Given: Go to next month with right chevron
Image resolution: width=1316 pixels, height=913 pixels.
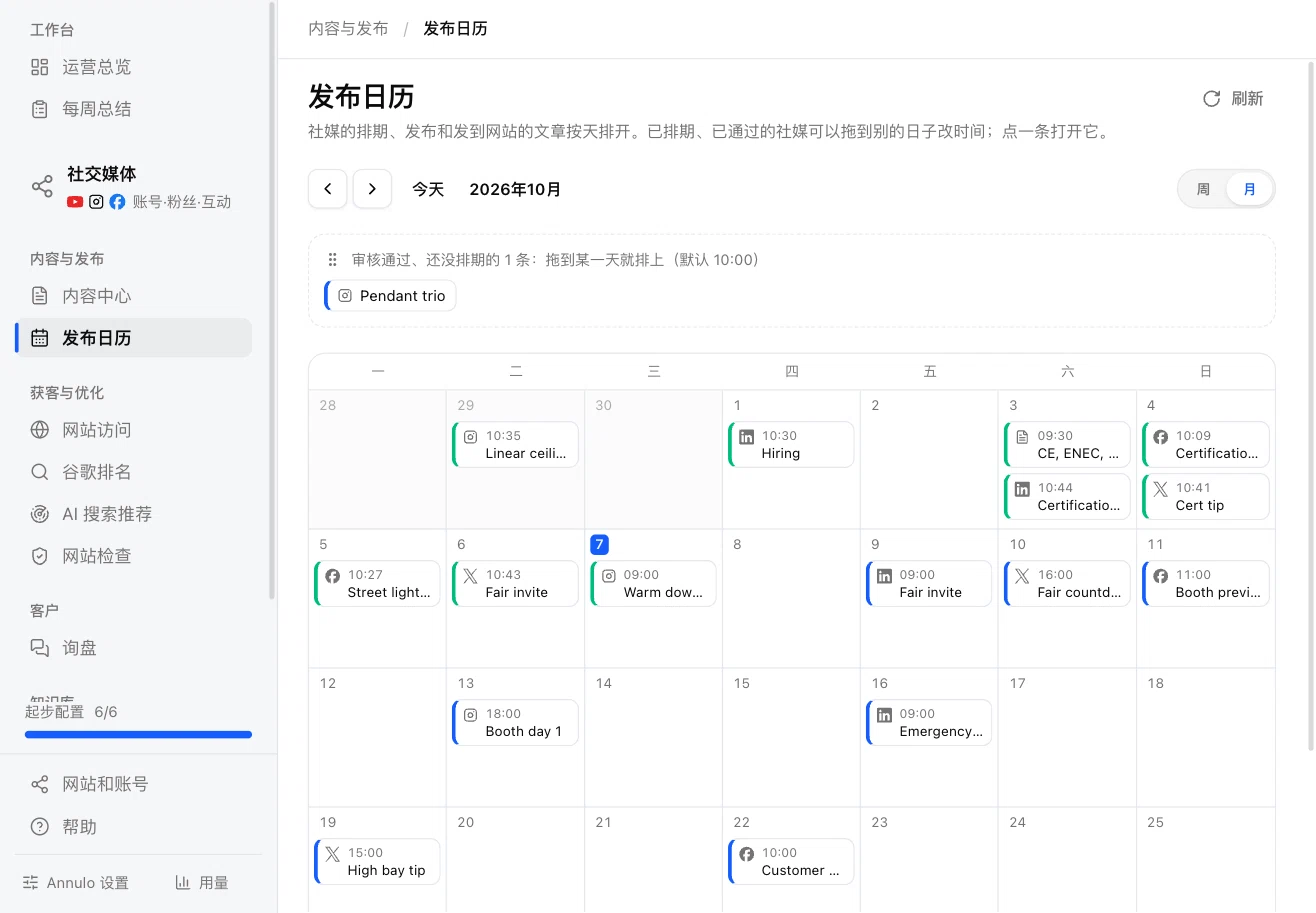Looking at the screenshot, I should 372,189.
